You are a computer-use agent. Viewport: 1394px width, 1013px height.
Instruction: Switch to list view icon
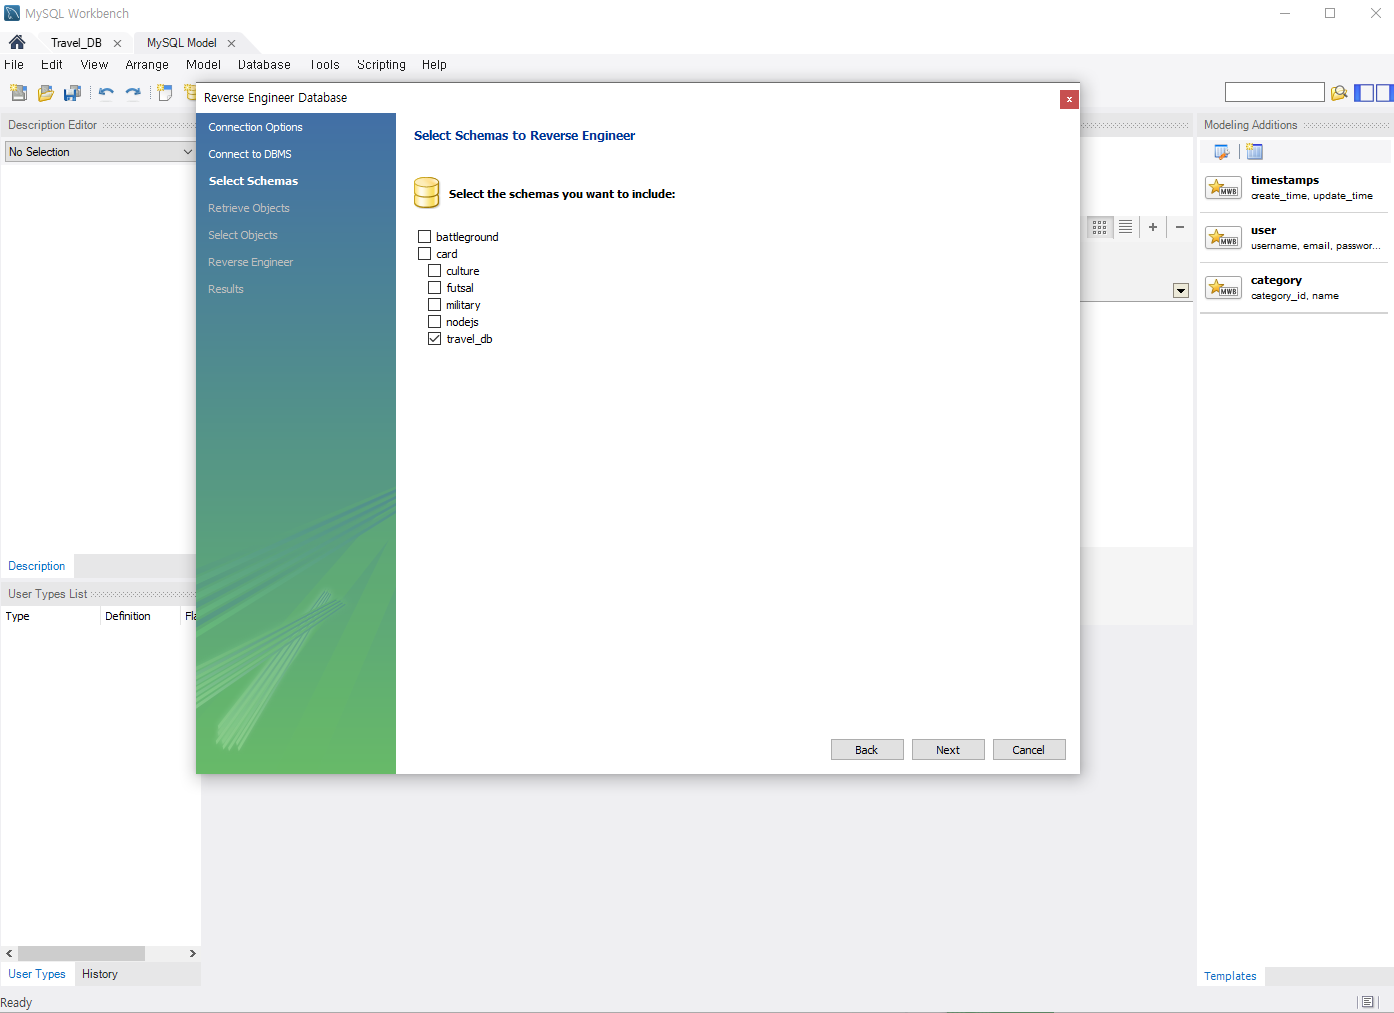point(1125,227)
